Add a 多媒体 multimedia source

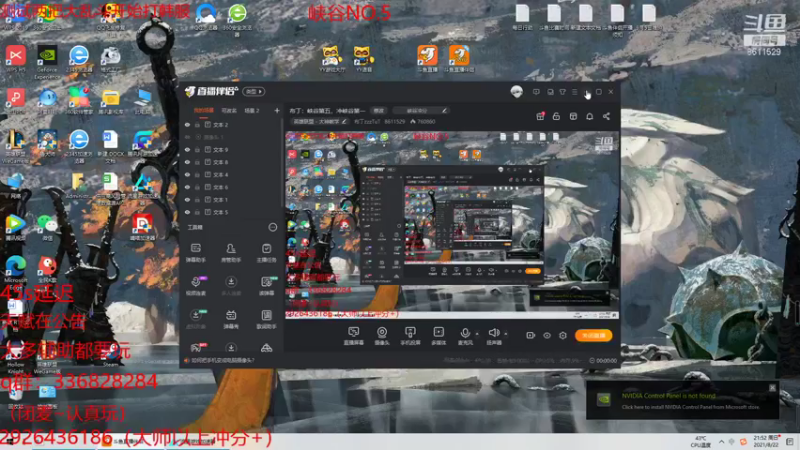[438, 336]
